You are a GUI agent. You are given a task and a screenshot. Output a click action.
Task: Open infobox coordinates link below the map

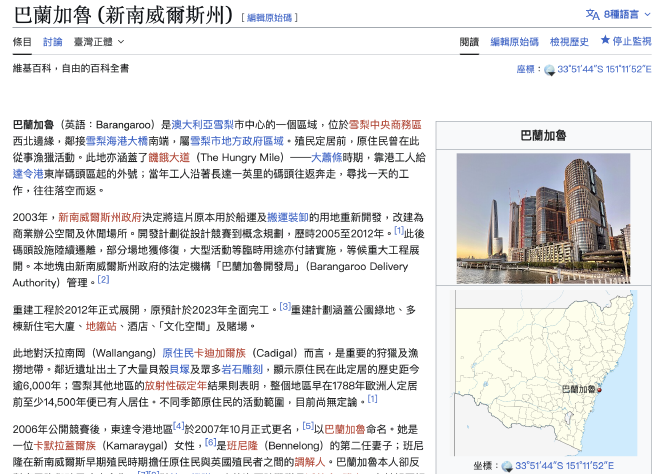[564, 466]
